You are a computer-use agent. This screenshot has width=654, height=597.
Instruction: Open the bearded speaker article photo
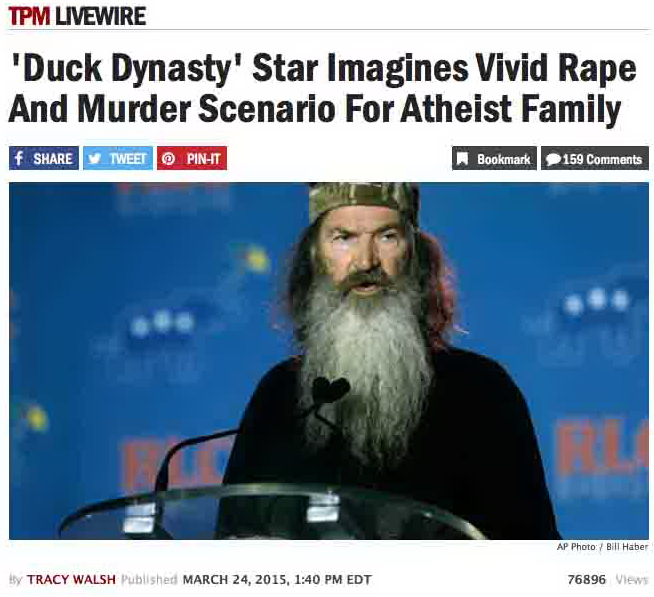point(329,361)
